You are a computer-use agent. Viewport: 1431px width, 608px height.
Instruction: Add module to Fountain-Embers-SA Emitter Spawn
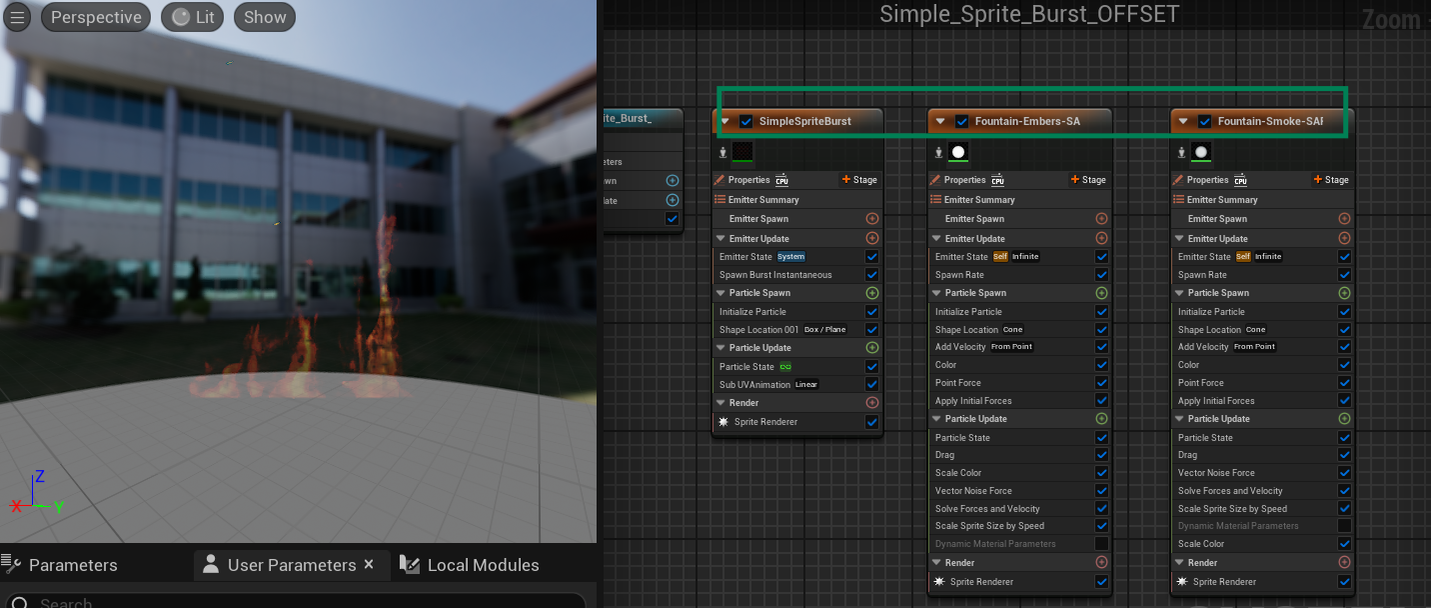click(1101, 218)
